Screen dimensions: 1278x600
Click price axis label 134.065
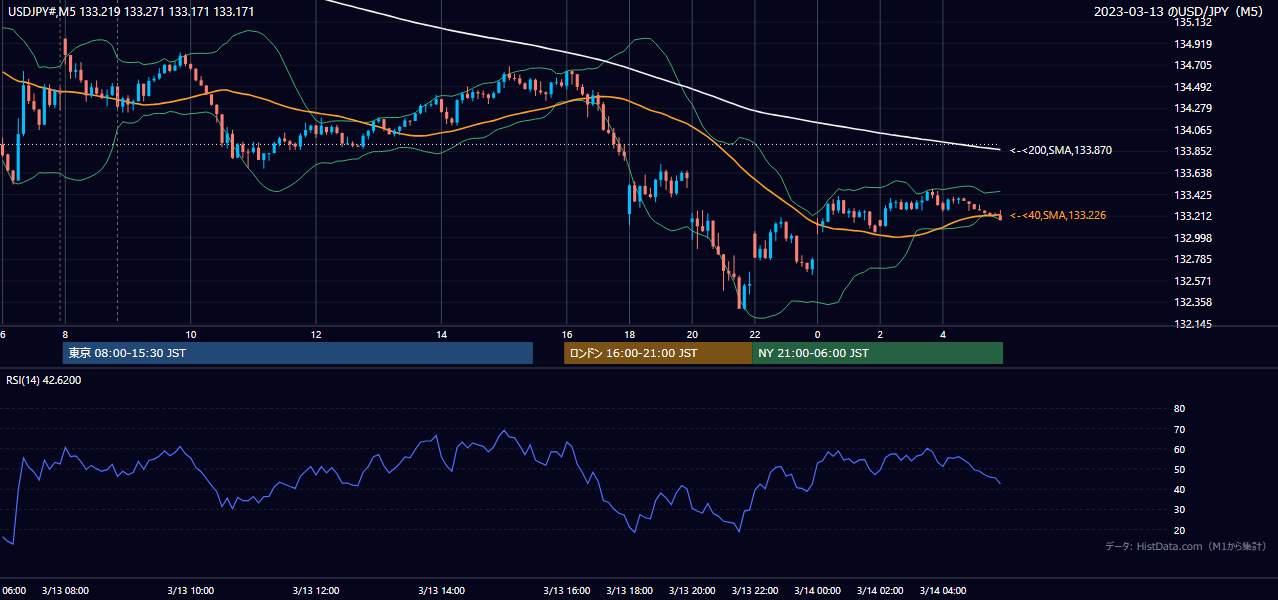point(1193,130)
